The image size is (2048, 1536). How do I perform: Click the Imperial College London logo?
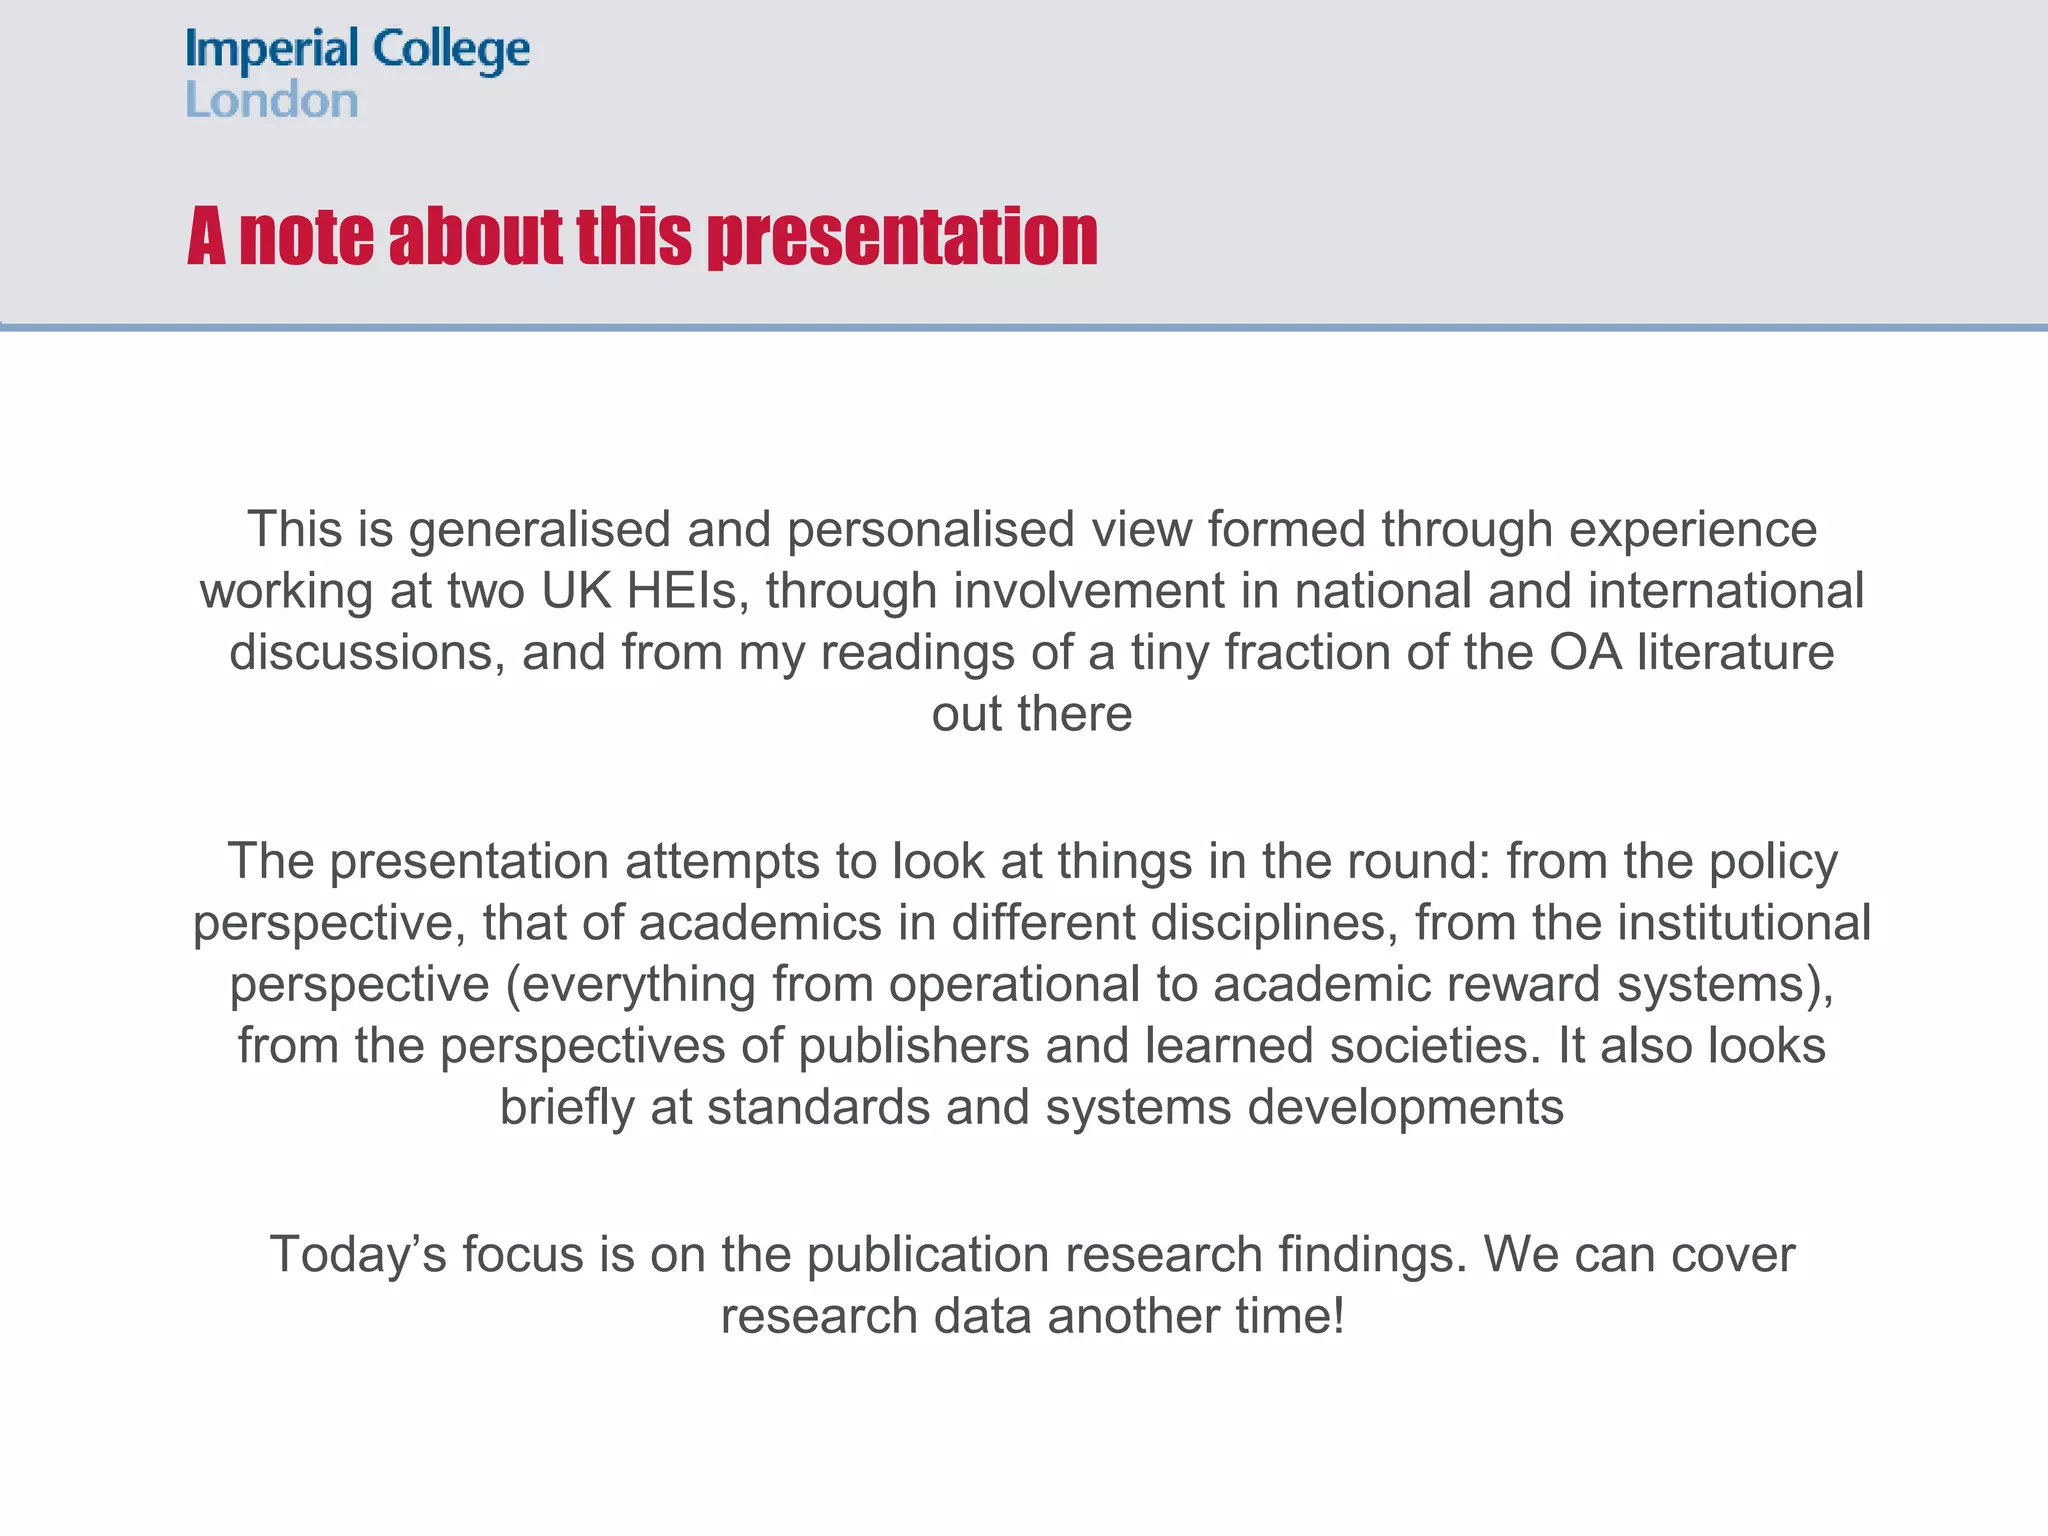357,73
